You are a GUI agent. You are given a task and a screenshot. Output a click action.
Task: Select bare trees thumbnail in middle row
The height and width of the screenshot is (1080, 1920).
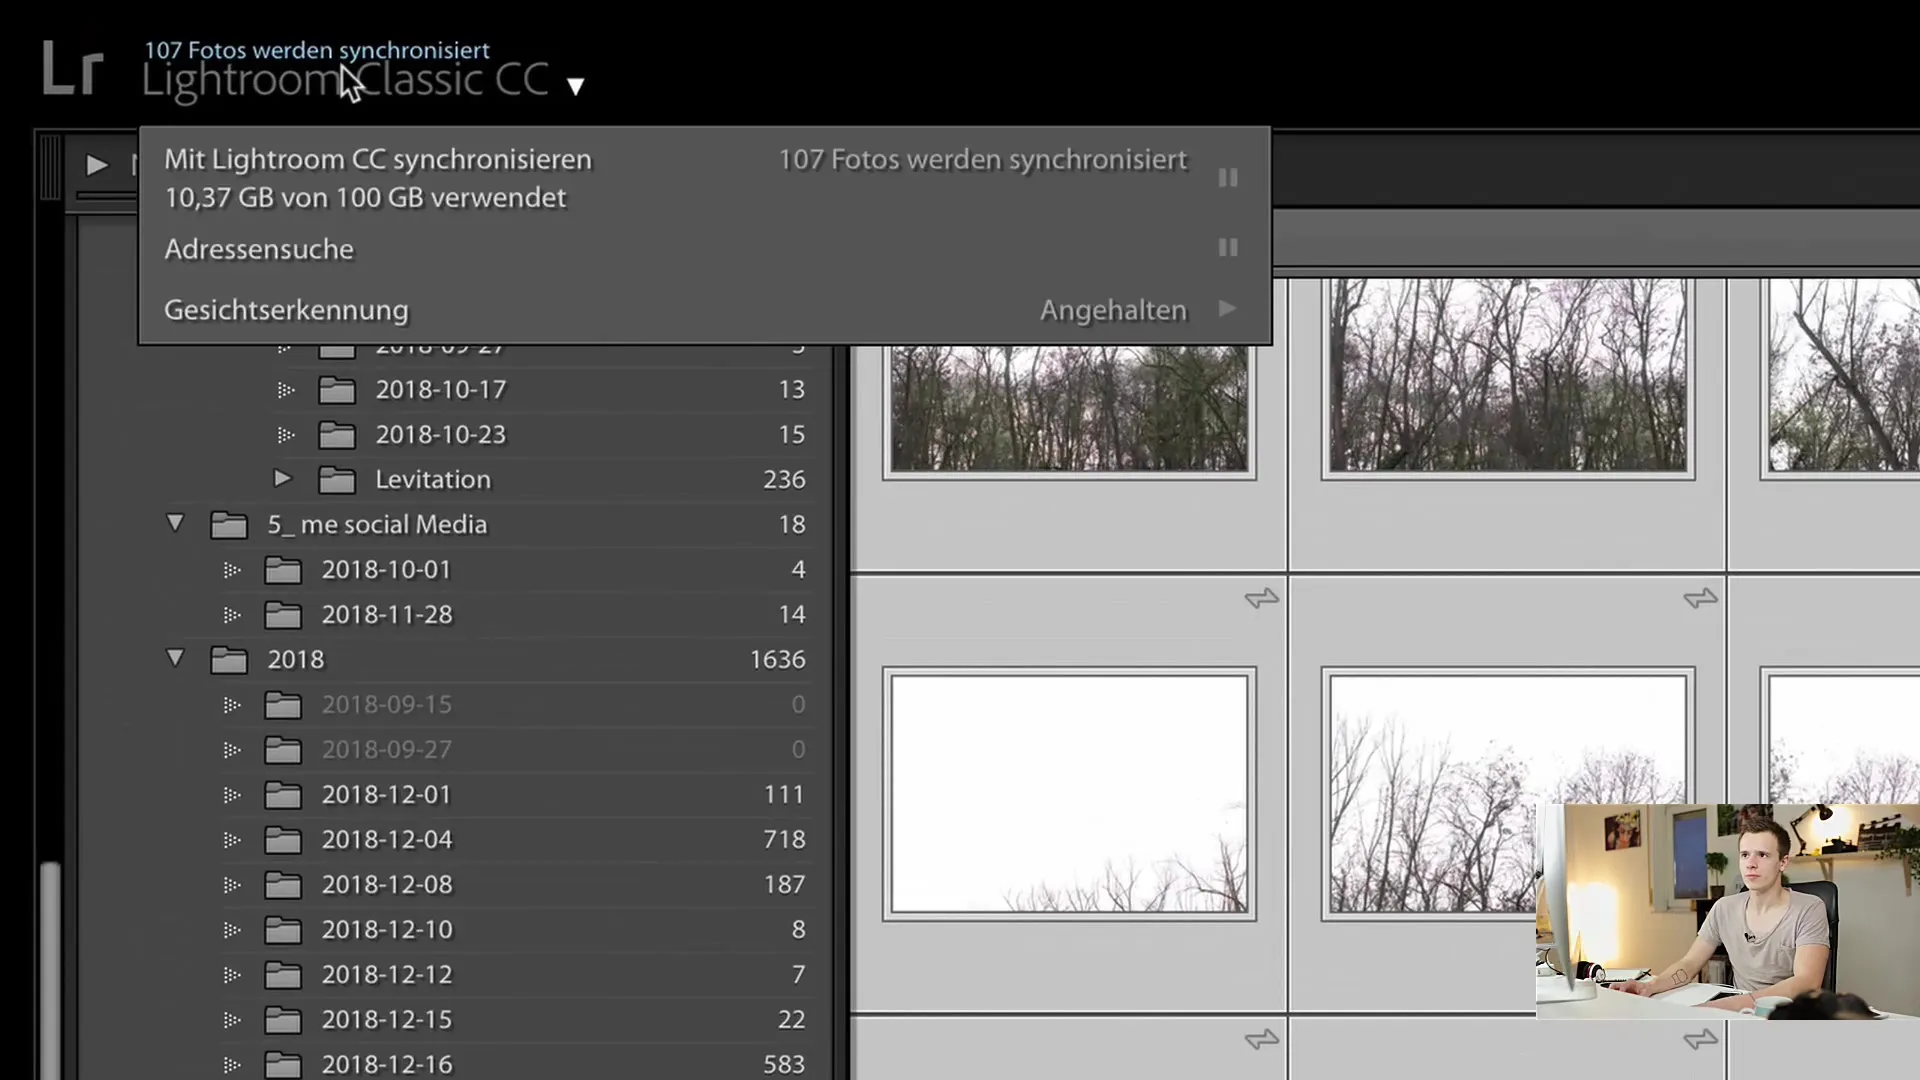[1507, 794]
